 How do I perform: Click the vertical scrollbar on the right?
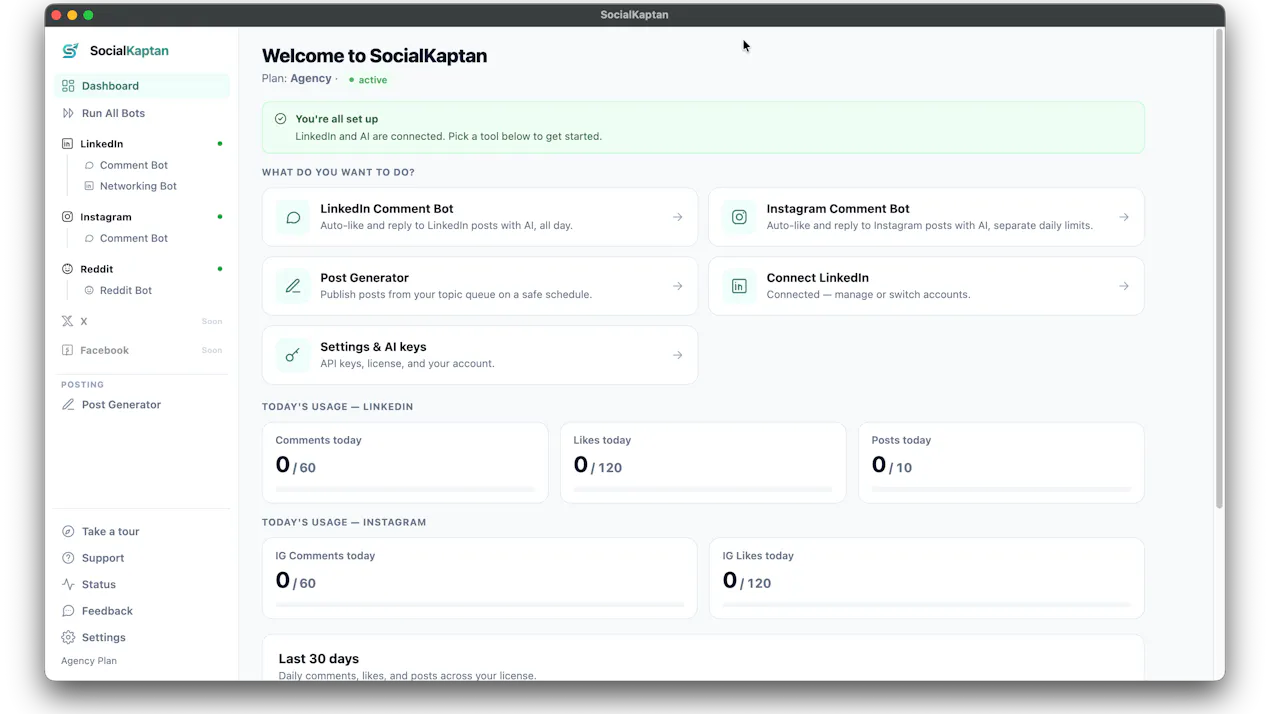pos(1218,270)
